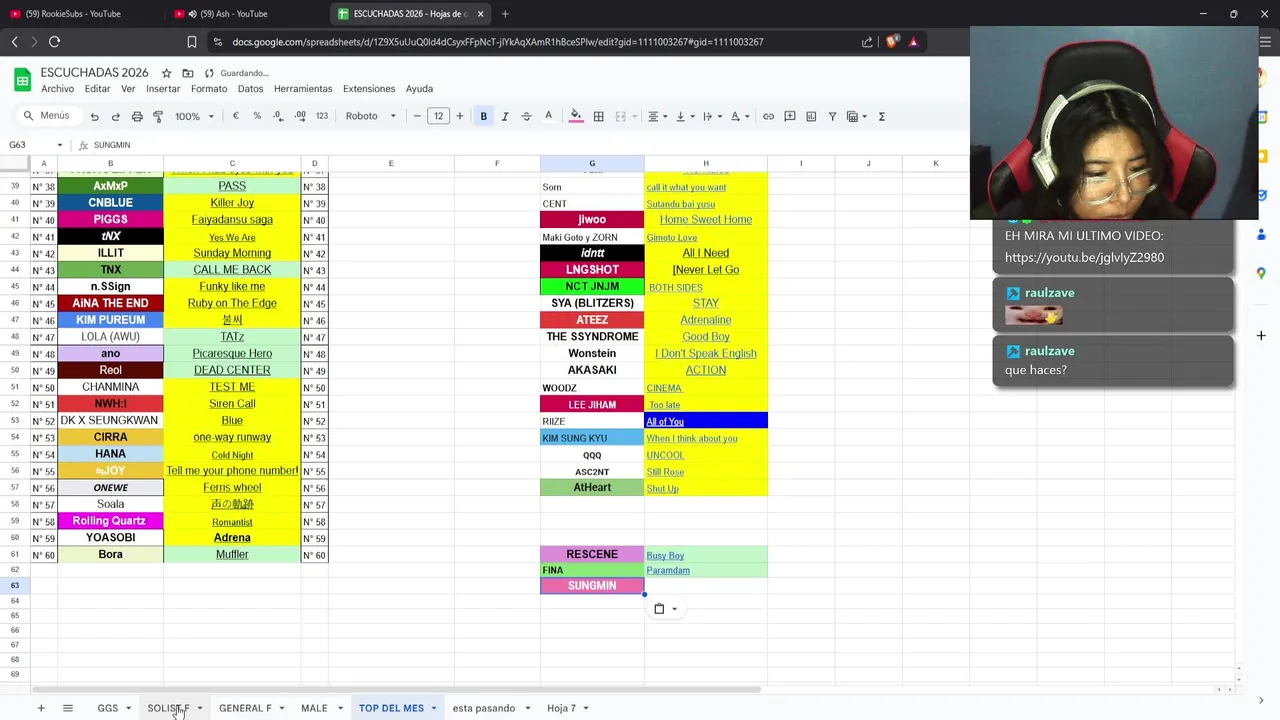Viewport: 1280px width, 720px height.
Task: Click the font size input field
Action: point(438,116)
